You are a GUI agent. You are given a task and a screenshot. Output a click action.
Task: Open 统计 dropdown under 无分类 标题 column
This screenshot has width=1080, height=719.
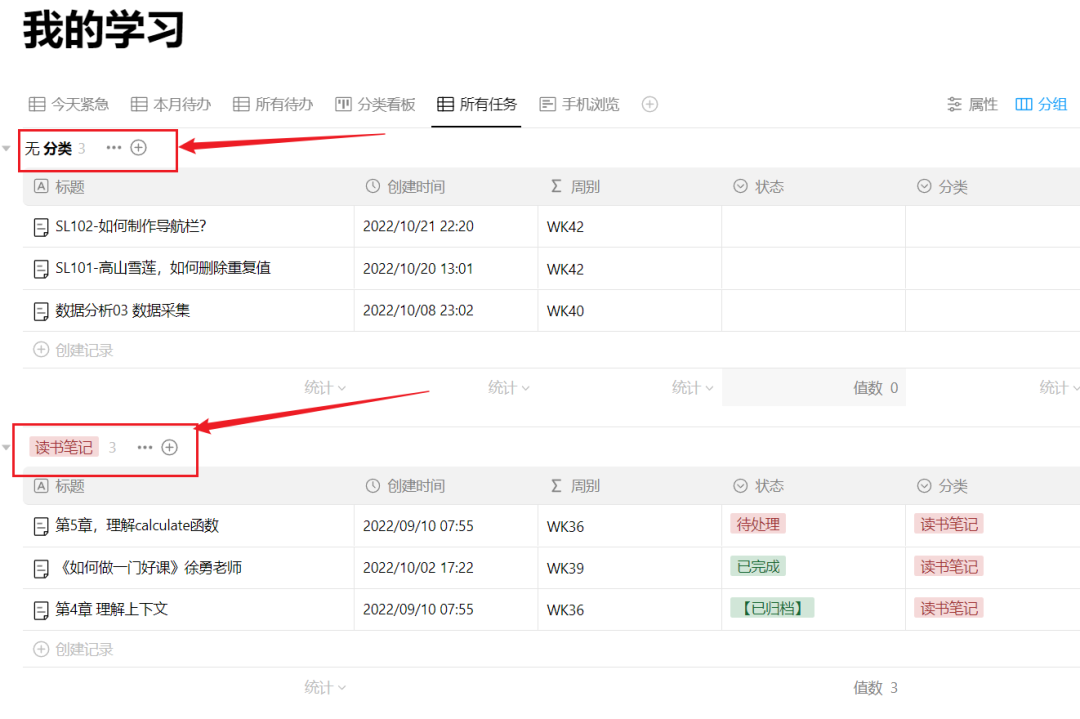325,388
